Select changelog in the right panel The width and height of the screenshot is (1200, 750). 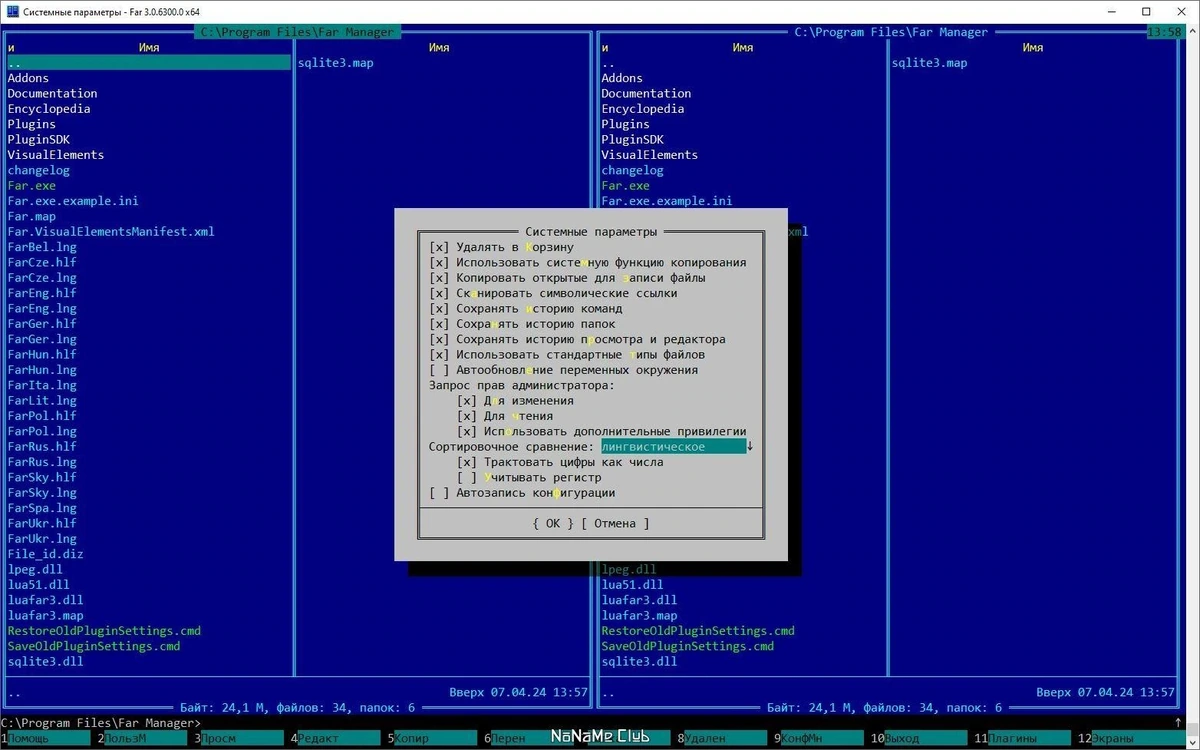[x=632, y=170]
